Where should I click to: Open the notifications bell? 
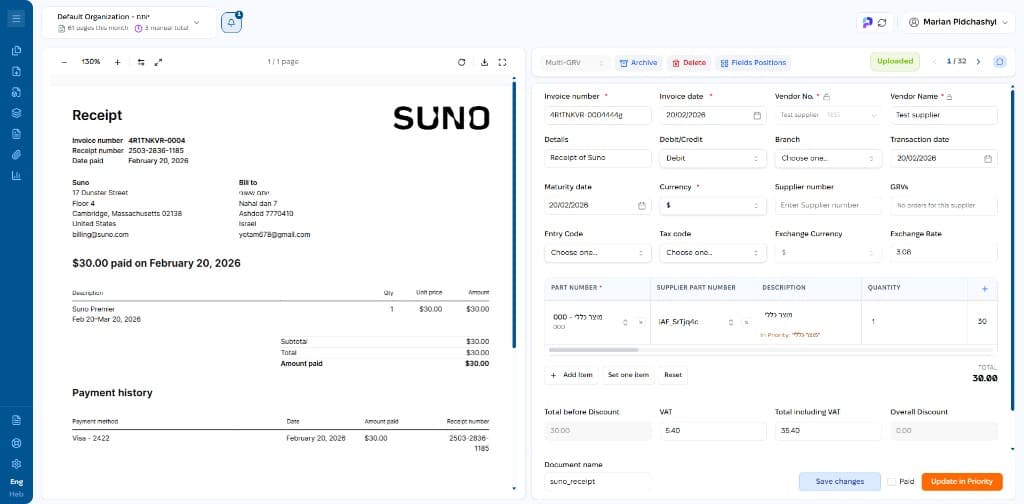point(231,22)
